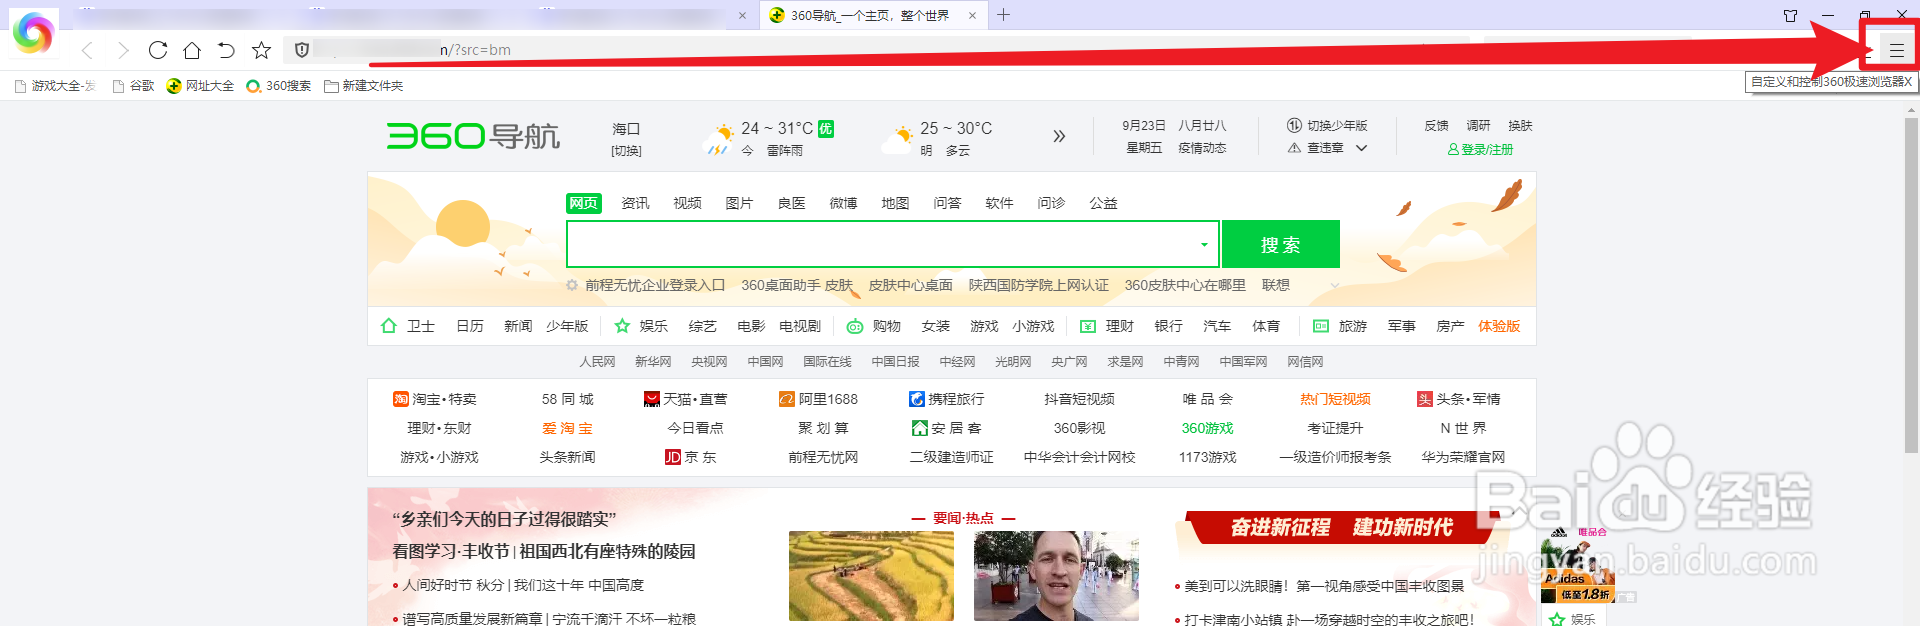
Task: Open 购物 category icon
Action: (x=874, y=326)
